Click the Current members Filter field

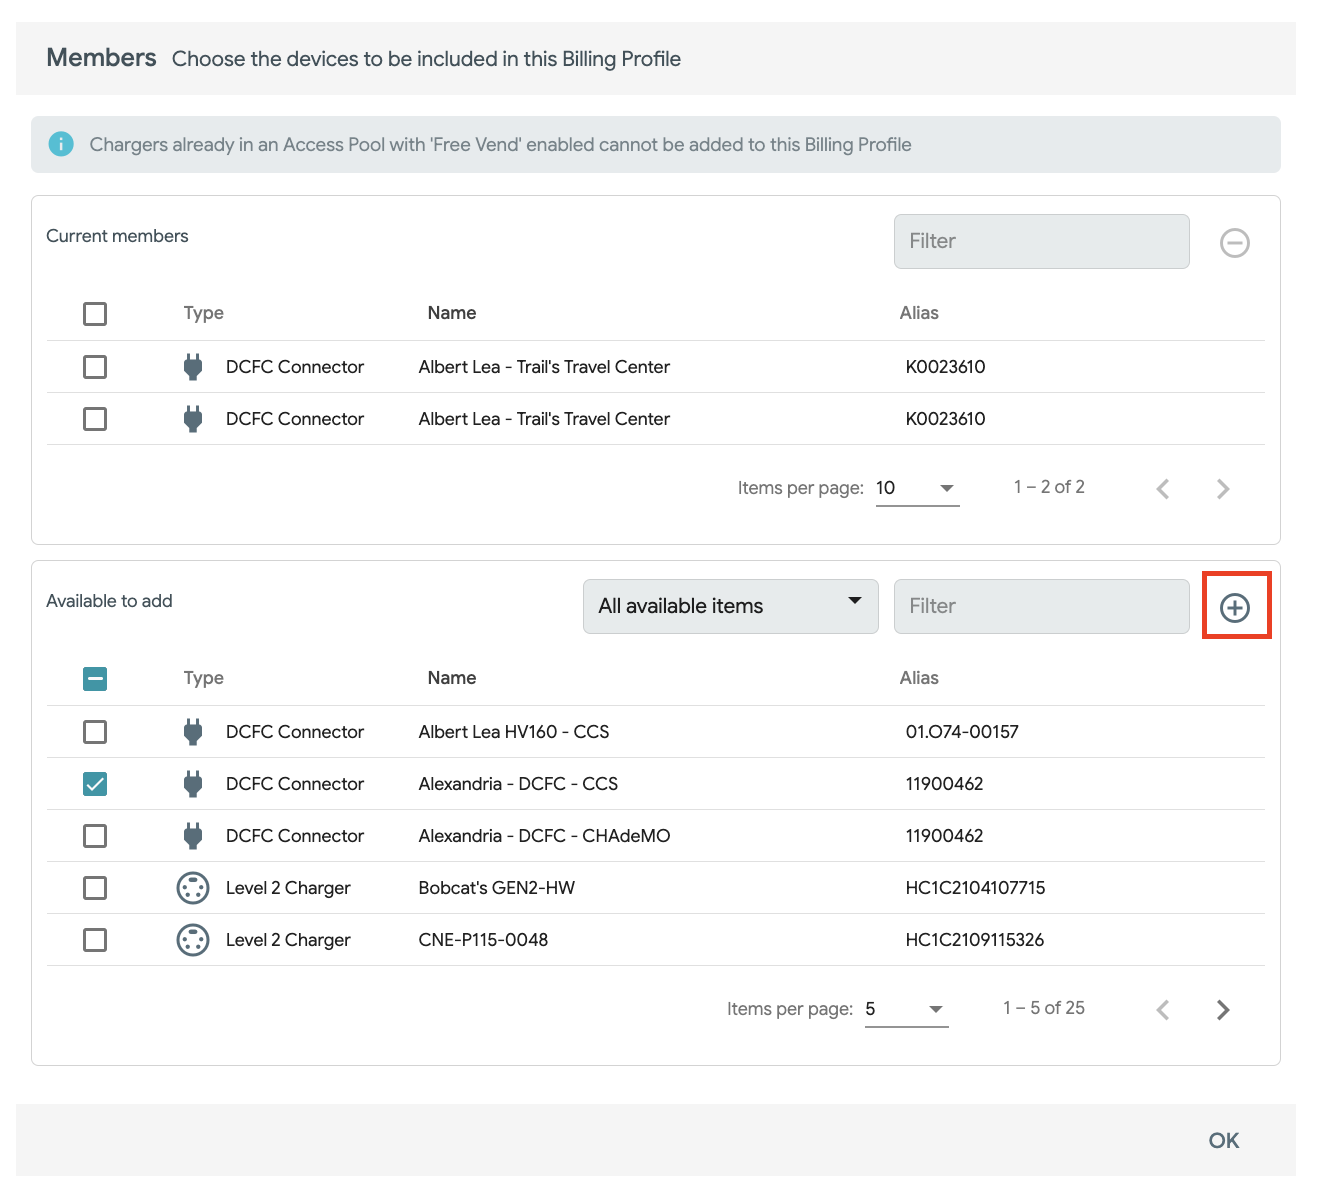pos(1042,241)
